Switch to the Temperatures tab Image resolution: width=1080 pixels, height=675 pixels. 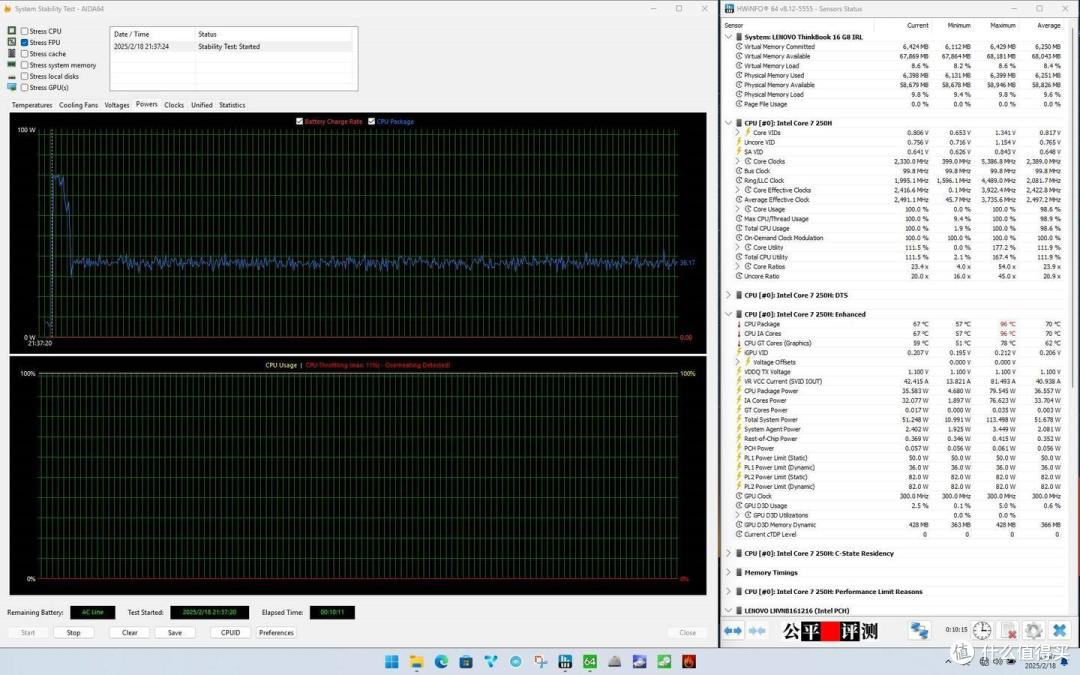(32, 105)
